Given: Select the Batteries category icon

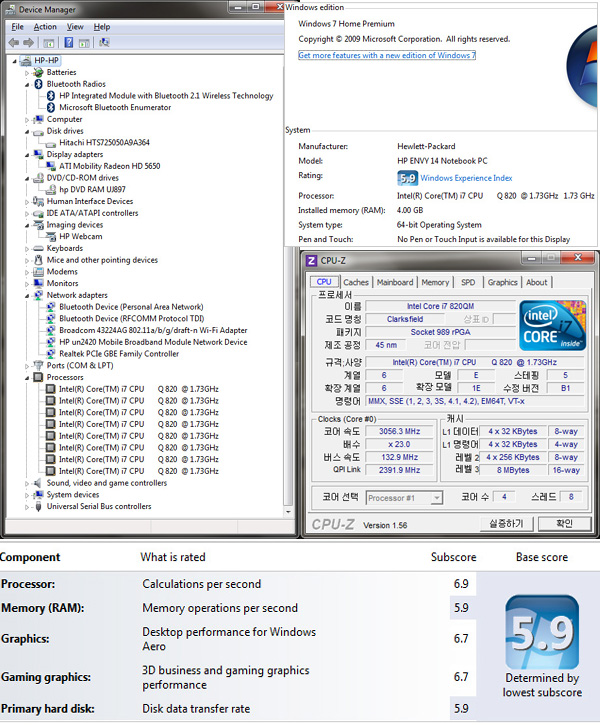Looking at the screenshot, I should click(x=39, y=72).
